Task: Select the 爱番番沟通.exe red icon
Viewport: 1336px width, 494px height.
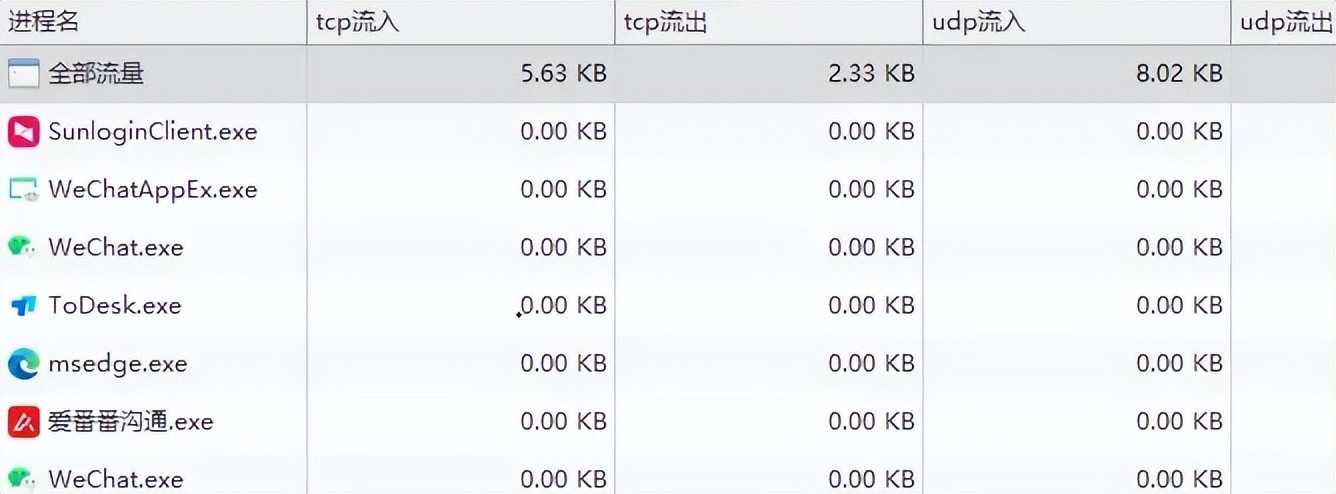Action: pyautogui.click(x=23, y=422)
